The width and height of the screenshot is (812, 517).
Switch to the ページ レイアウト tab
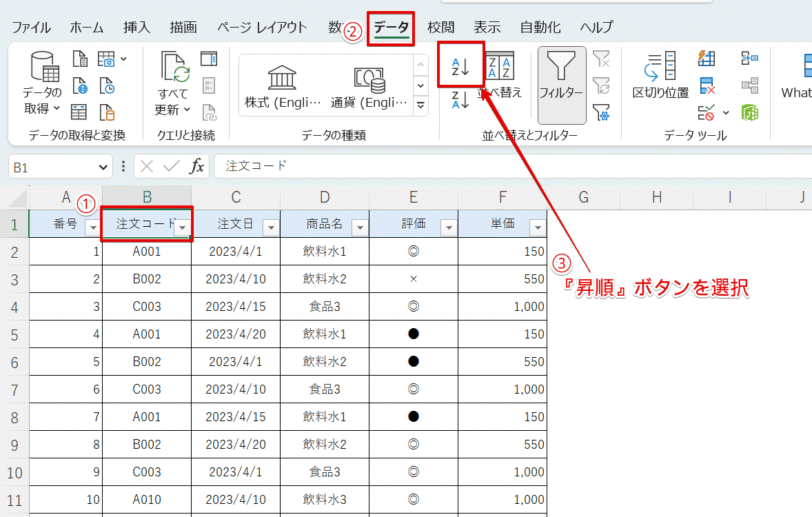(x=262, y=27)
